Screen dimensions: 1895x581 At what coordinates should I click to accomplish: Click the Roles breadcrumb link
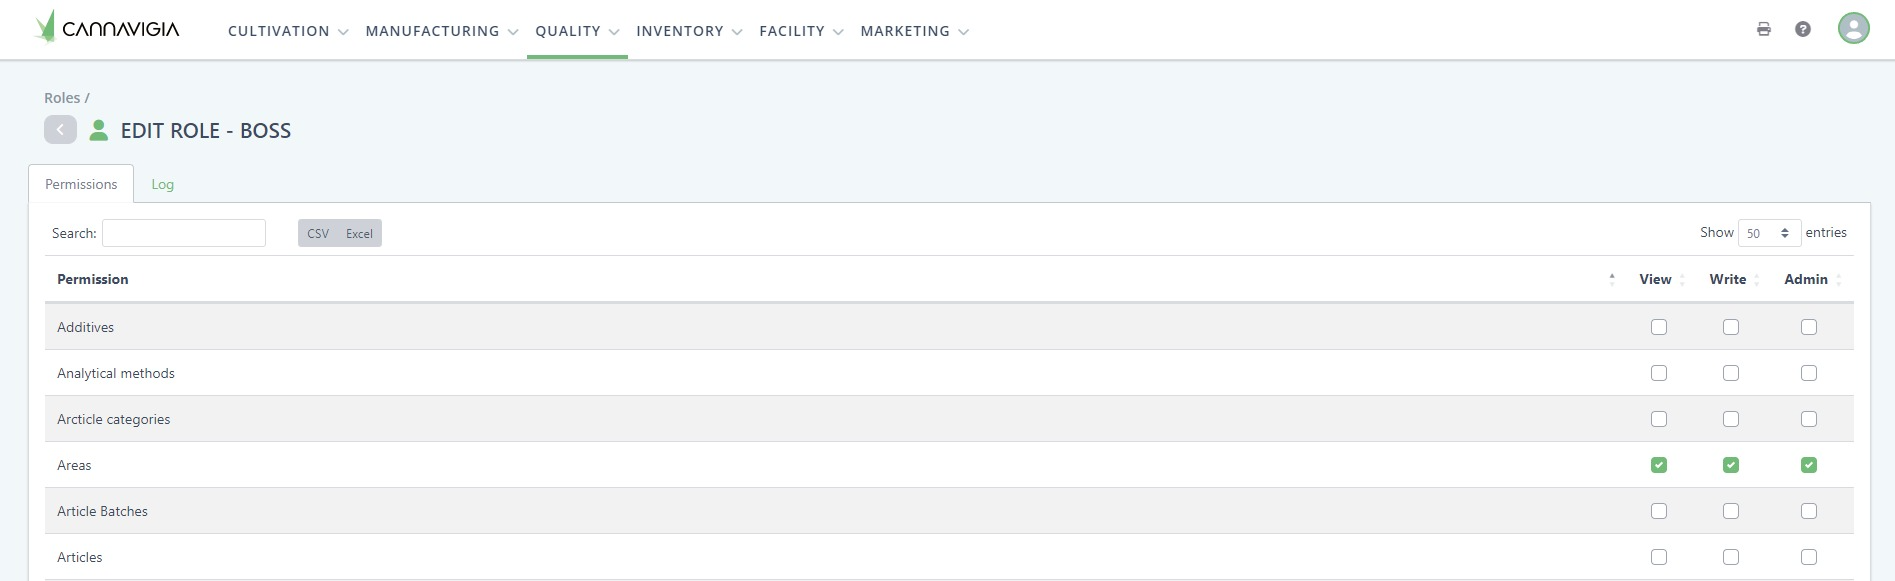(x=62, y=98)
